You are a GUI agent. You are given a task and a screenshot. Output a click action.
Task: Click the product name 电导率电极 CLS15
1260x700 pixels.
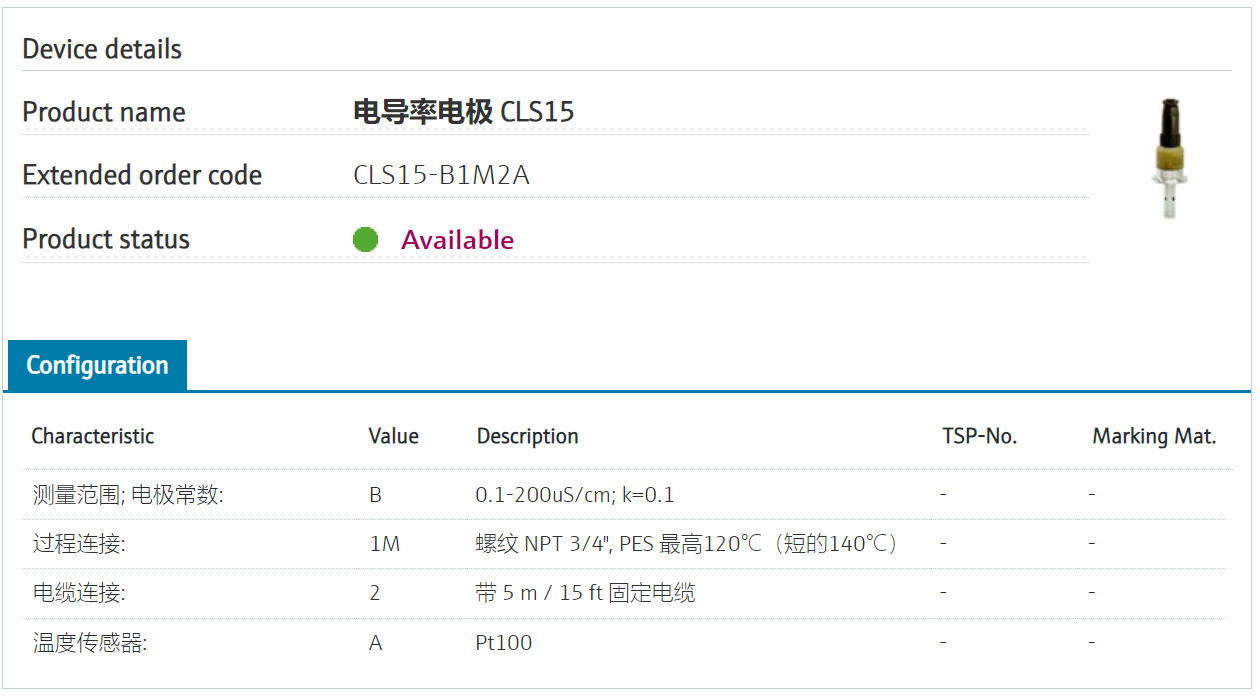tap(464, 112)
